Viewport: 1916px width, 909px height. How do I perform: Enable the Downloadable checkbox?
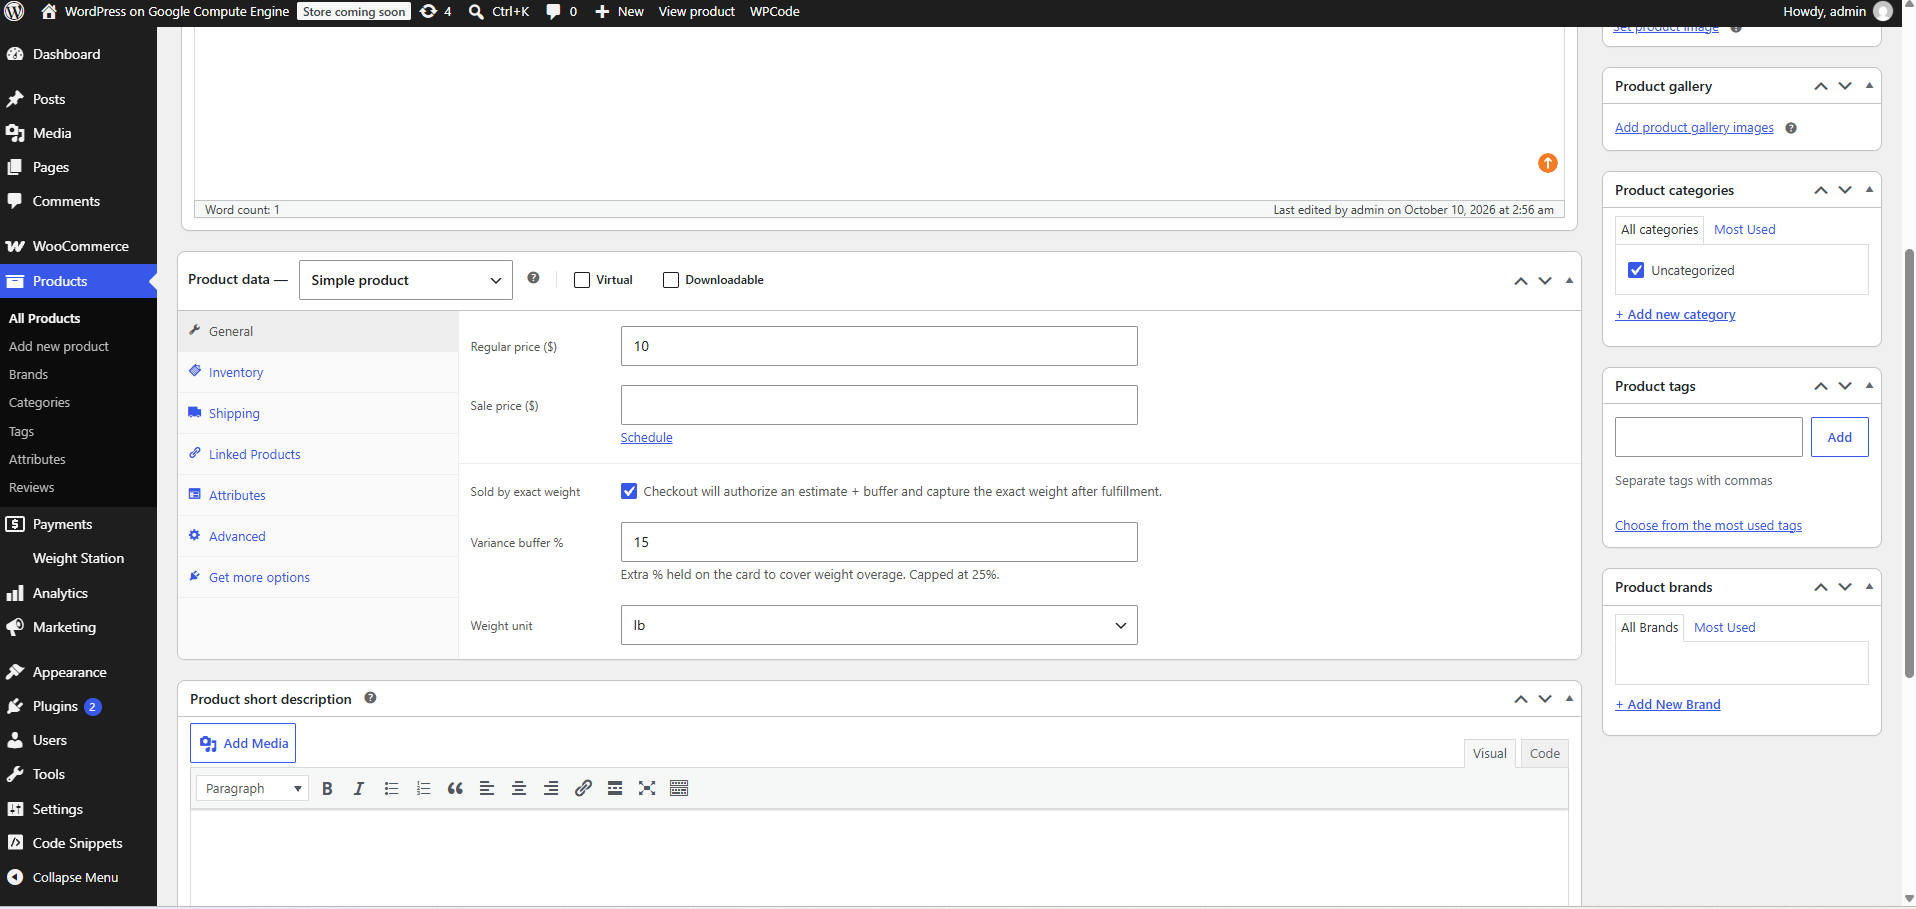click(671, 280)
